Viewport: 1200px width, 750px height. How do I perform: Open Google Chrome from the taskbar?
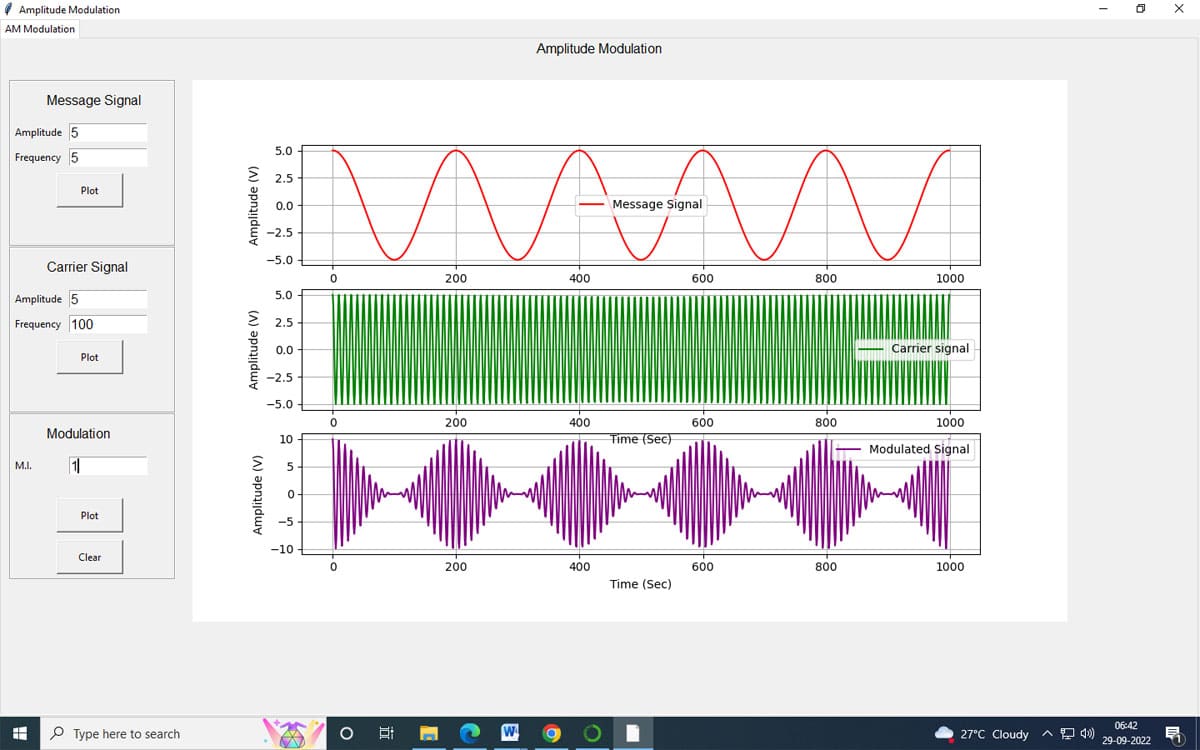pyautogui.click(x=551, y=733)
